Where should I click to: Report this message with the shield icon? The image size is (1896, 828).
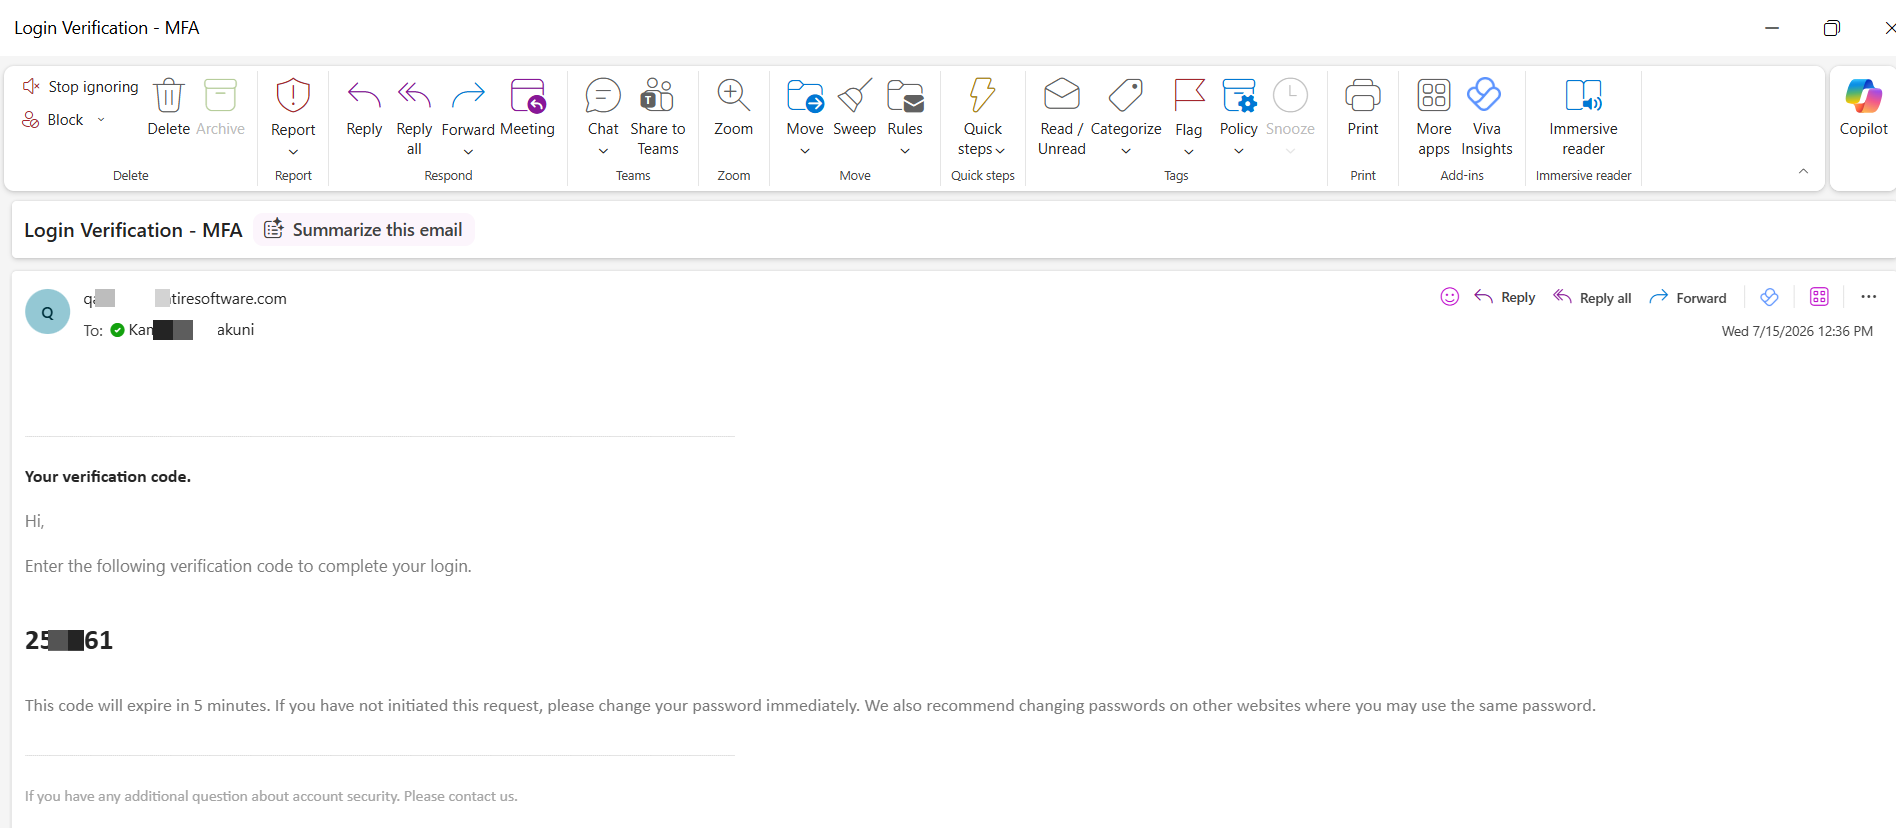coord(293,107)
